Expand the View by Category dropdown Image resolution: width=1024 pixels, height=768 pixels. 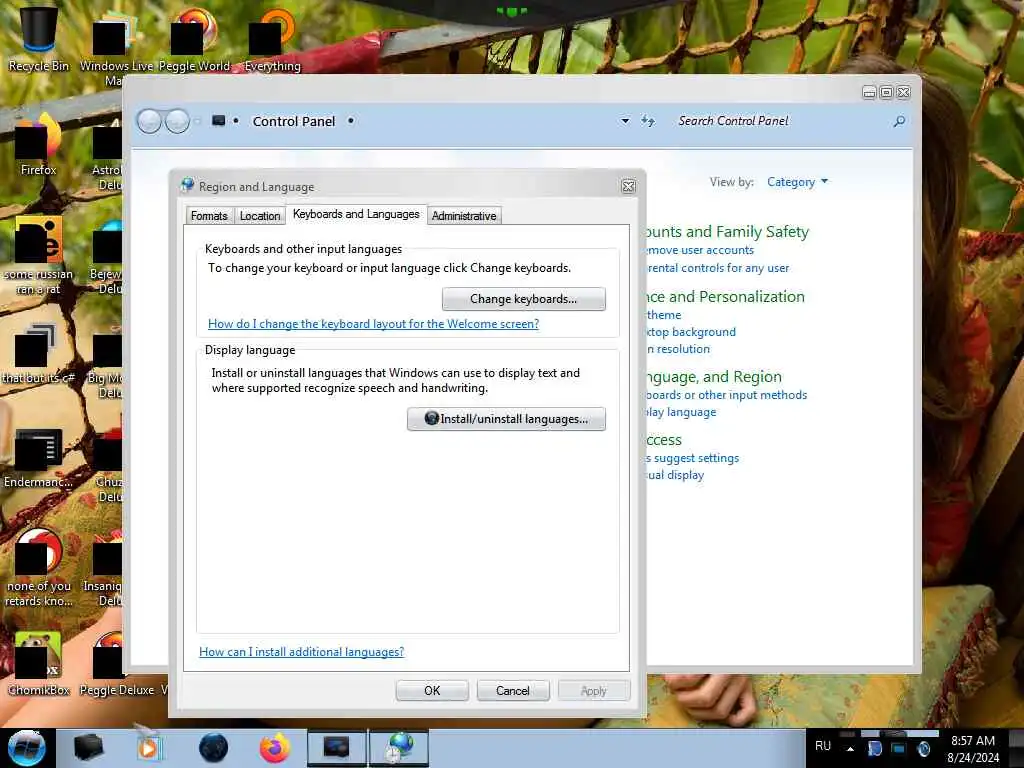tap(797, 182)
